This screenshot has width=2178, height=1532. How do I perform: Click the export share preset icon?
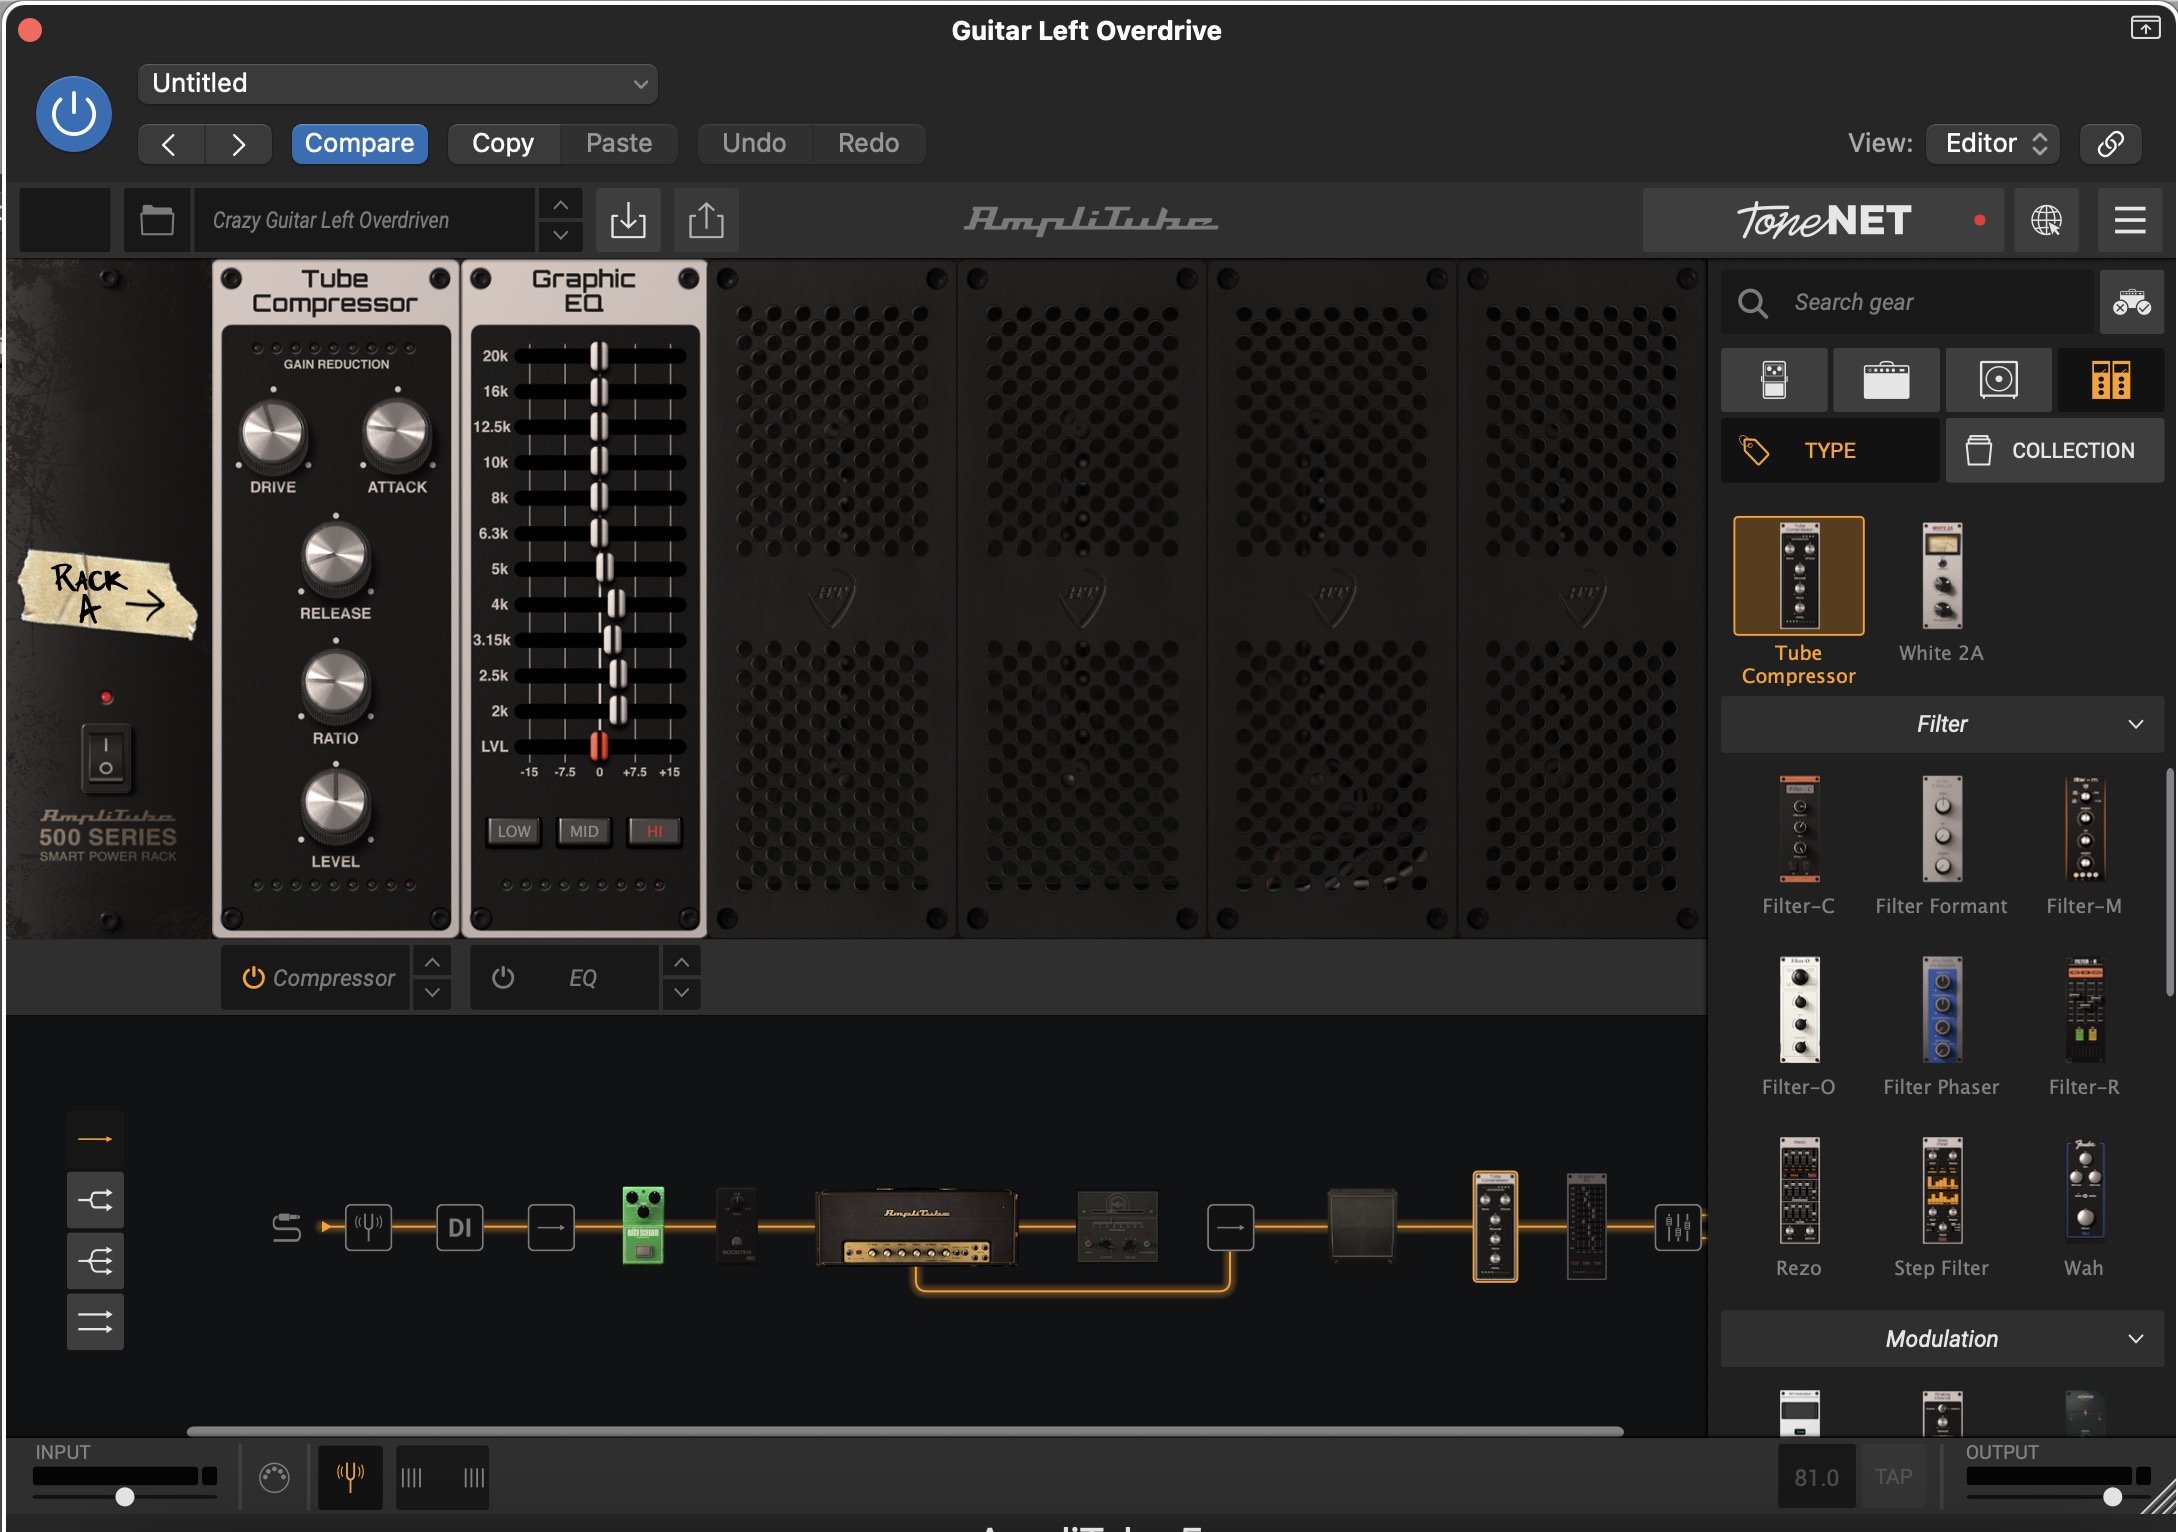(706, 220)
